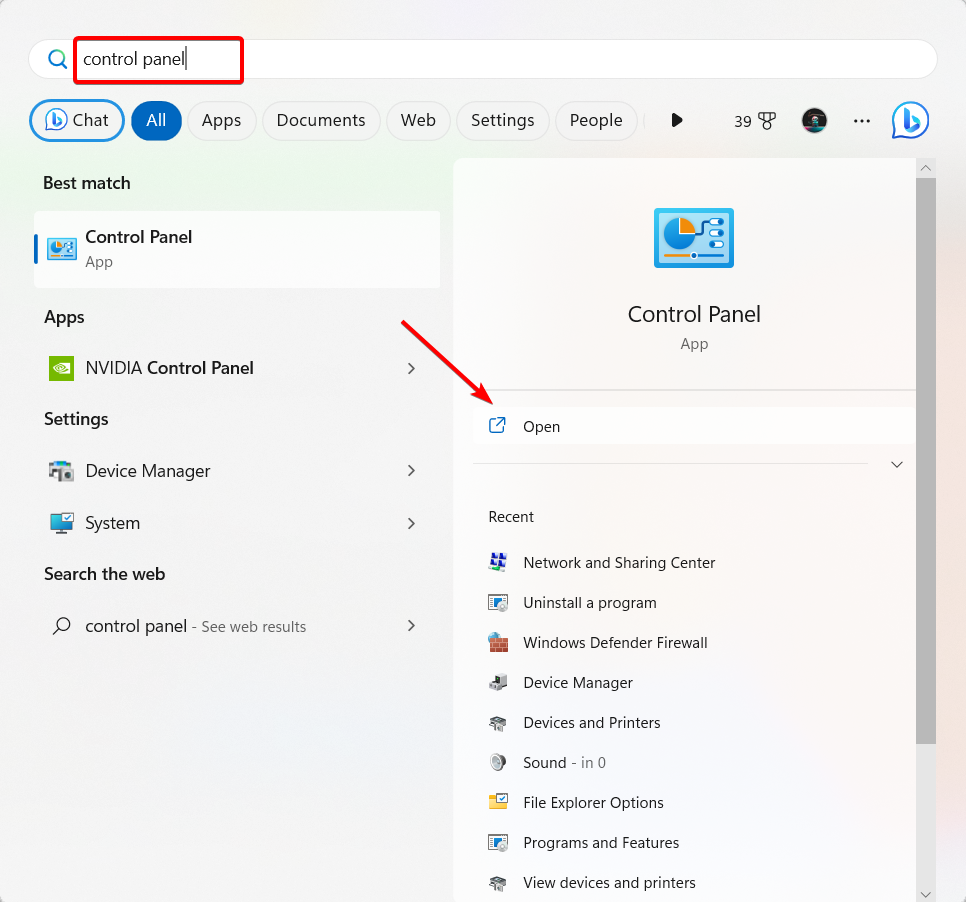The image size is (966, 902).
Task: Click the Devices and Printers icon
Action: (498, 723)
